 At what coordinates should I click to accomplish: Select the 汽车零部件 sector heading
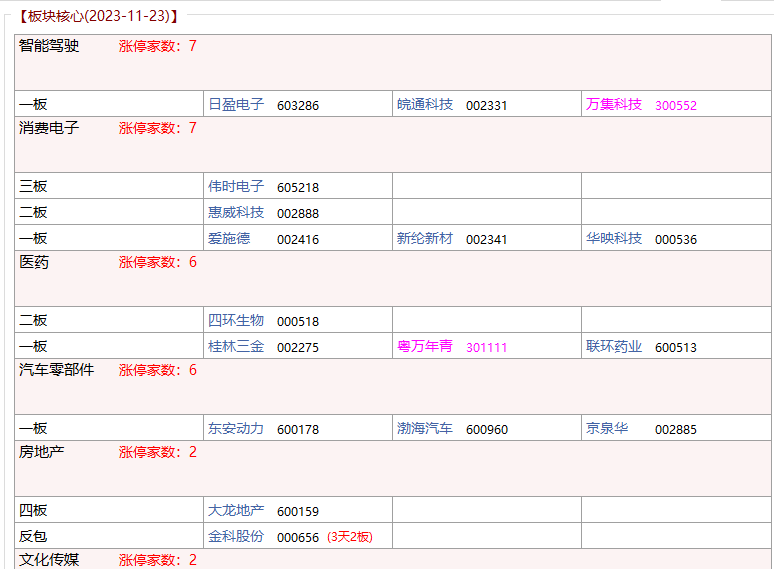[x=56, y=370]
